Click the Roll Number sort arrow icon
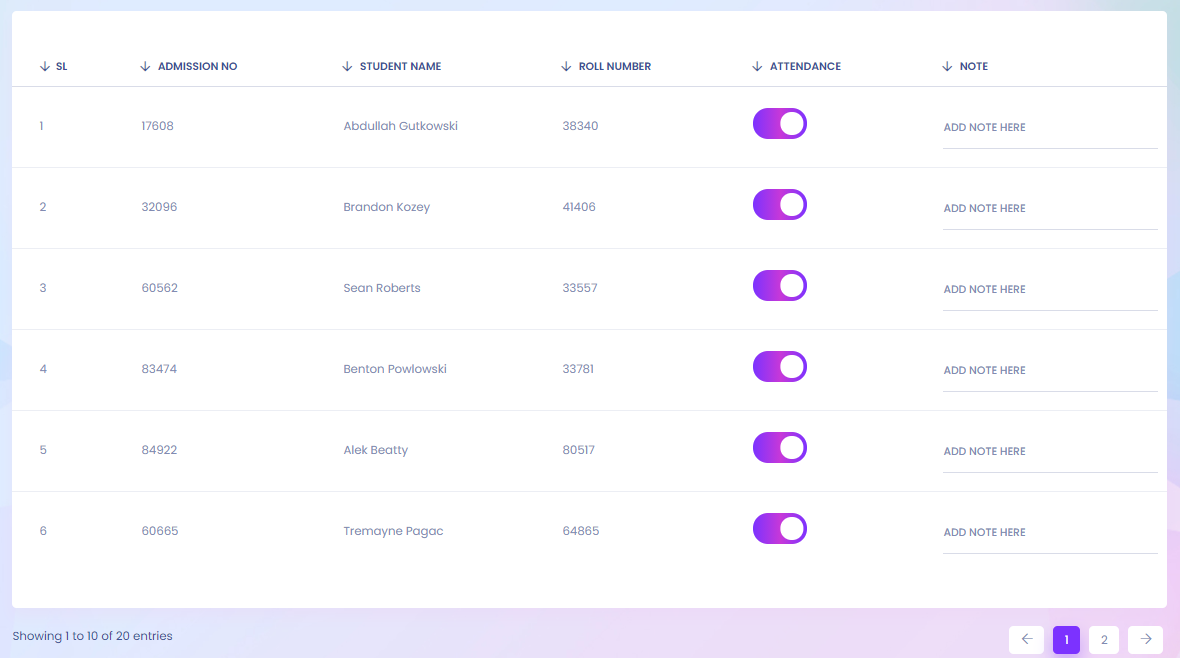1180x658 pixels. point(567,67)
